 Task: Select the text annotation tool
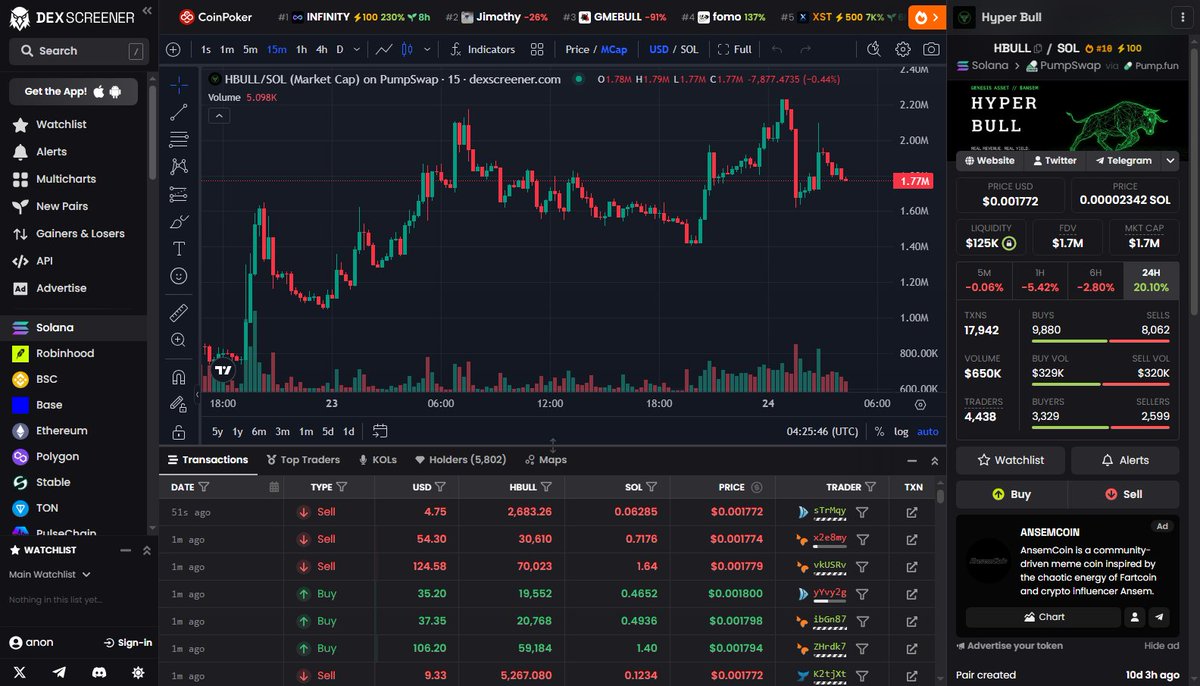point(179,248)
